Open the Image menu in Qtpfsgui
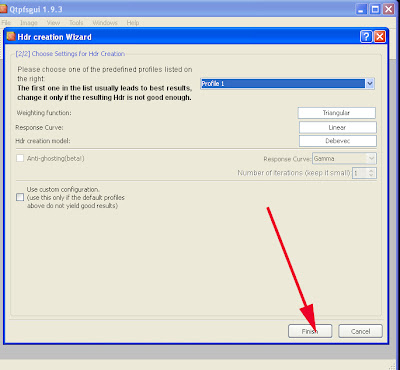This screenshot has height=370, width=400. coord(29,23)
